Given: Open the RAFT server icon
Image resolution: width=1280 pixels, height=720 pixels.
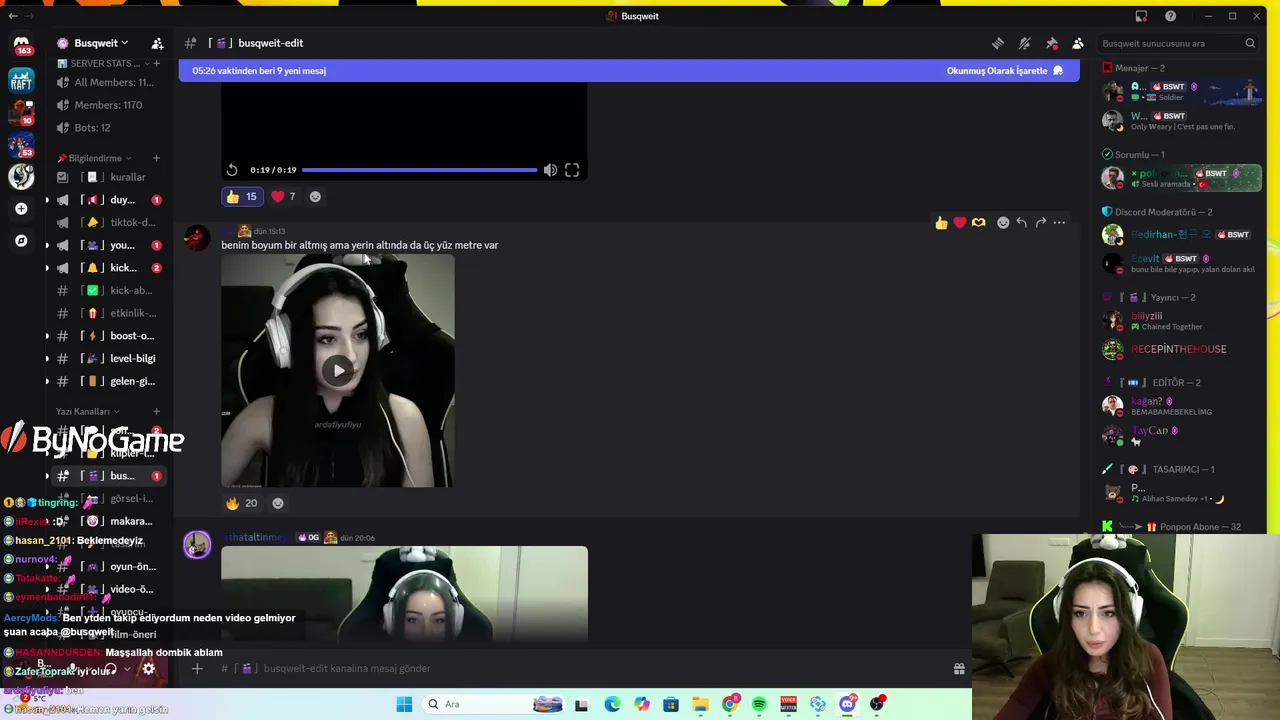Looking at the screenshot, I should 21,82.
